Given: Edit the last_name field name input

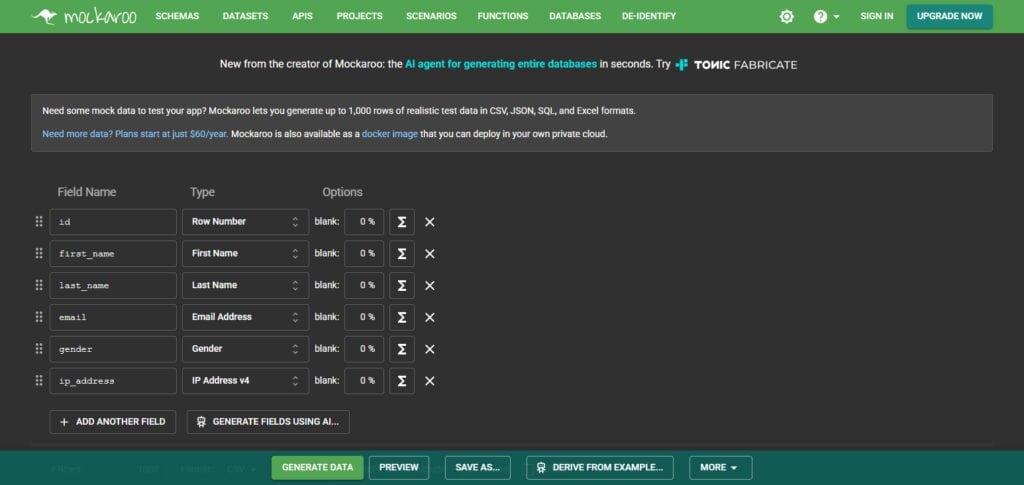Looking at the screenshot, I should tap(113, 285).
